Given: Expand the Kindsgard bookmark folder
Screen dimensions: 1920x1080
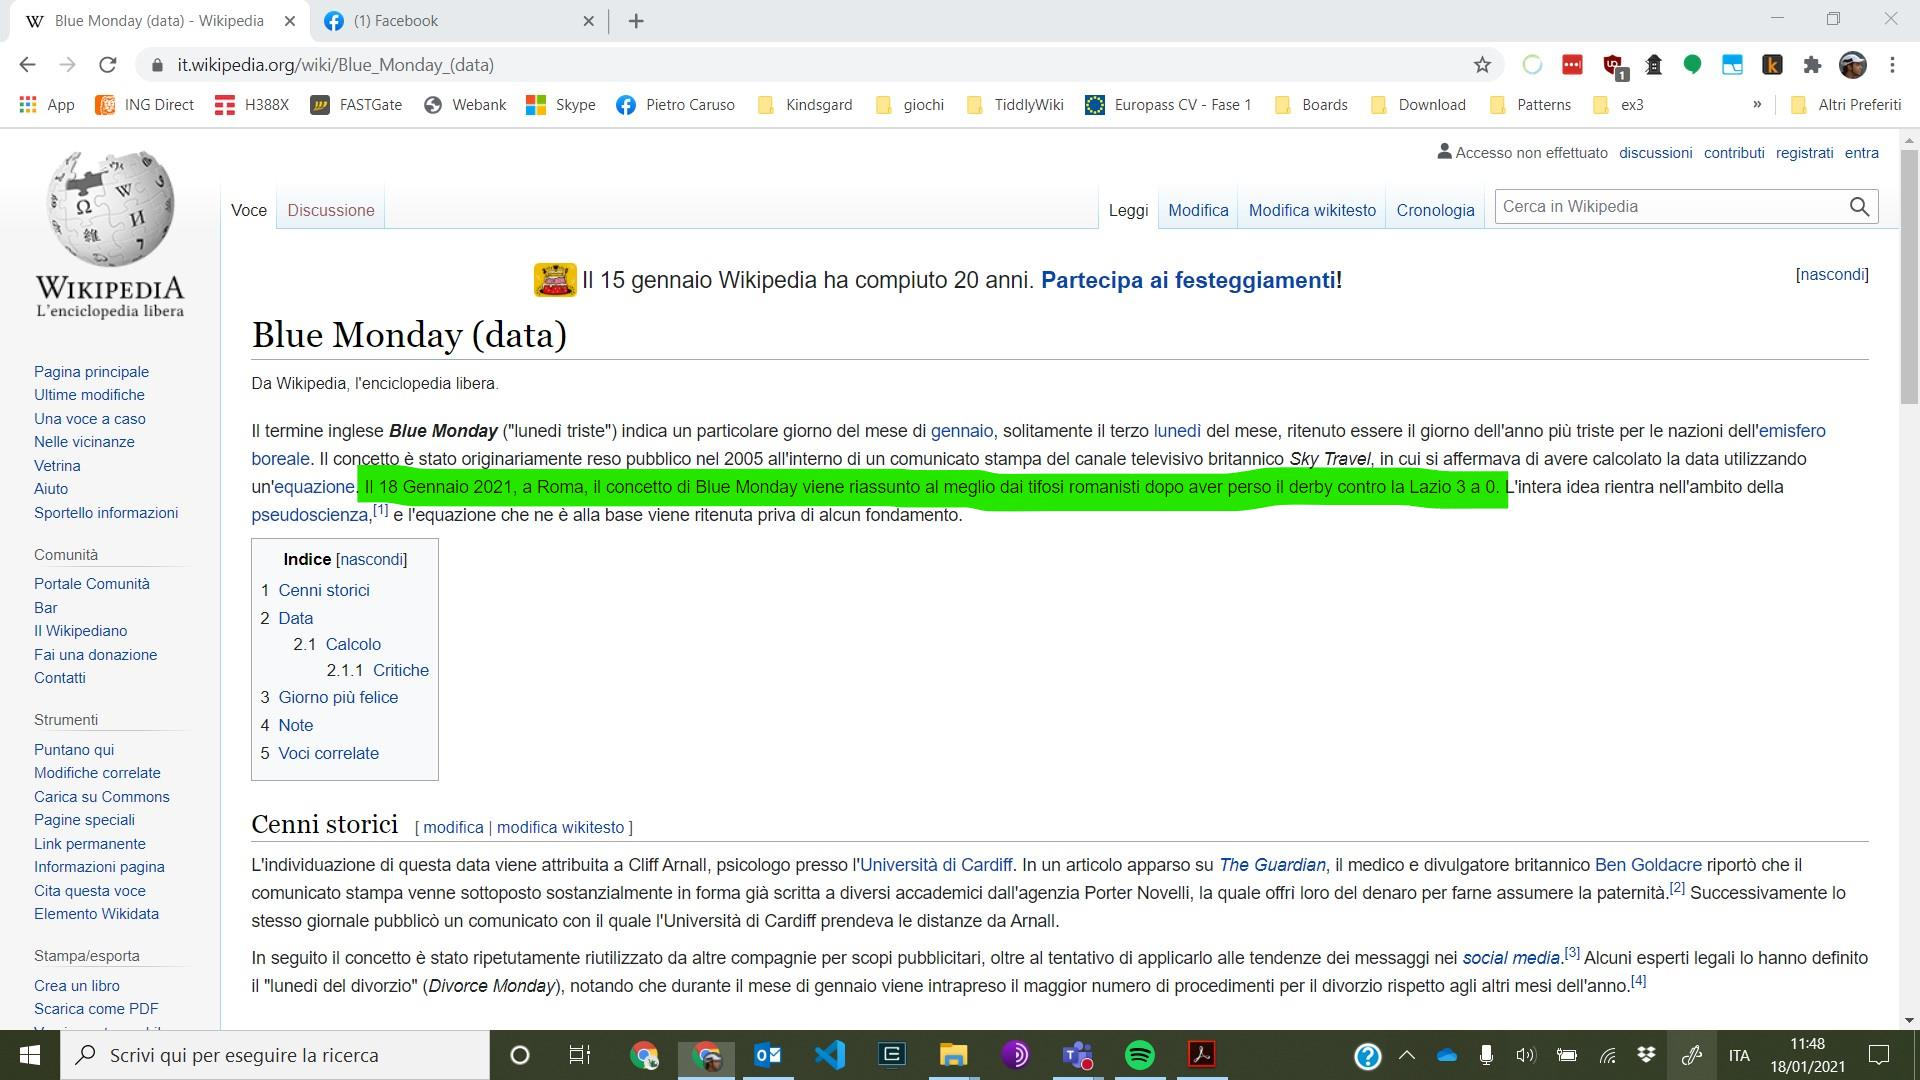Looking at the screenshot, I should [x=805, y=105].
